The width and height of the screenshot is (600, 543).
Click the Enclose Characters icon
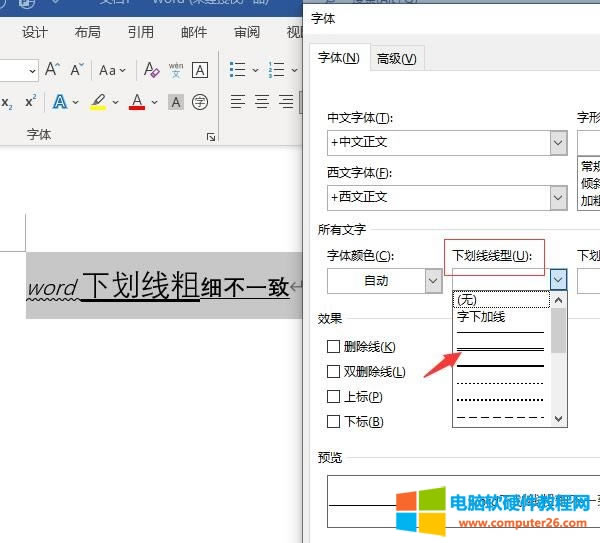200,102
